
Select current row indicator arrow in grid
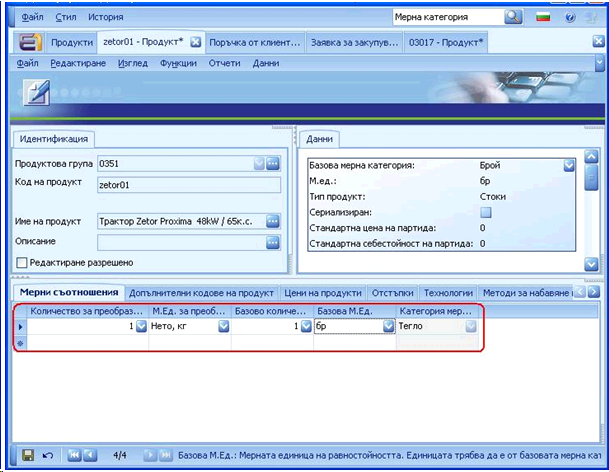tap(20, 327)
